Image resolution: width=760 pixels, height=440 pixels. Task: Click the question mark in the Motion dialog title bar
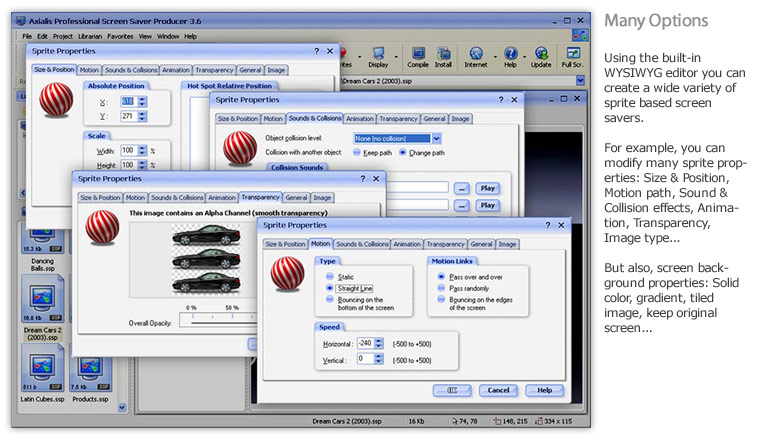[548, 225]
